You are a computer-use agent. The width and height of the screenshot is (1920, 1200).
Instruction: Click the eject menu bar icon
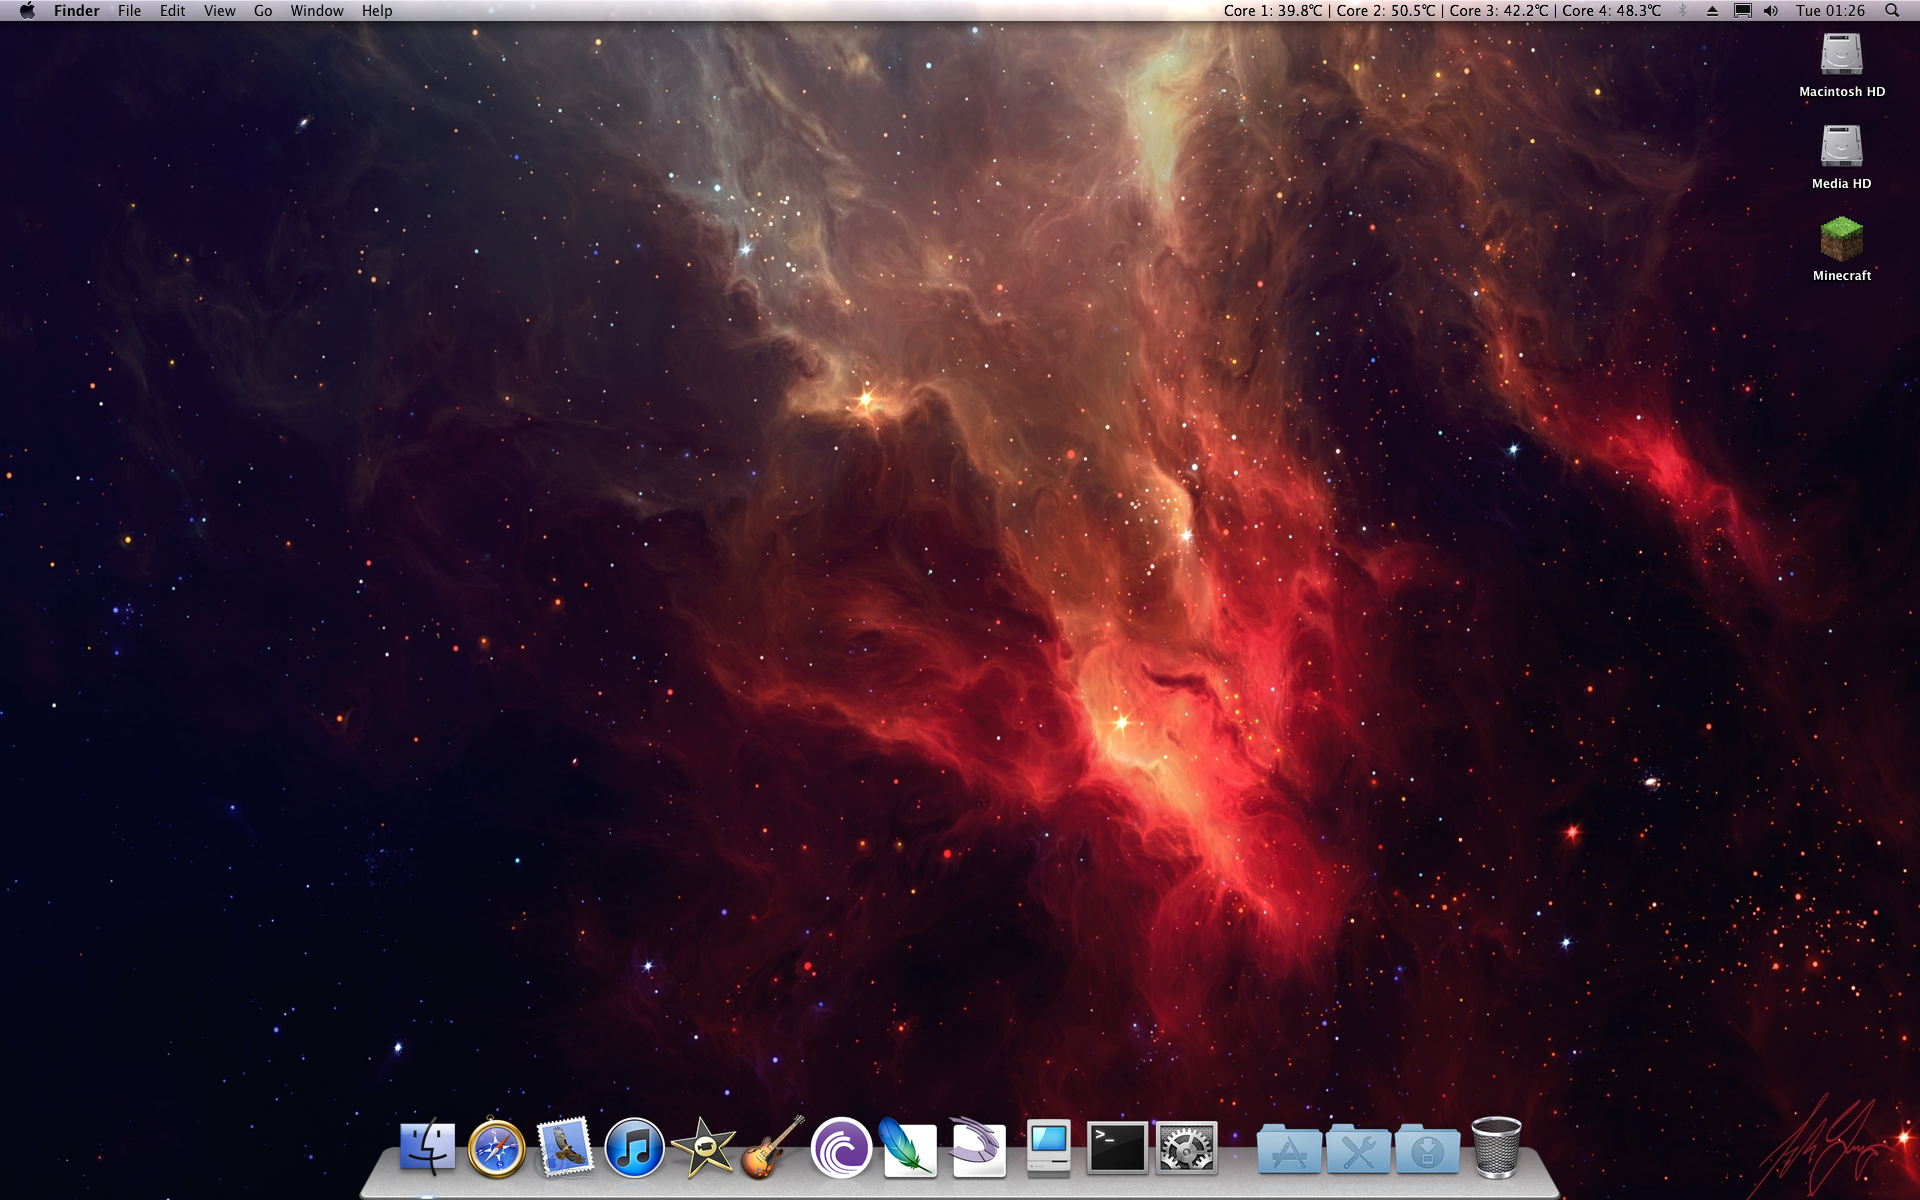(1712, 11)
